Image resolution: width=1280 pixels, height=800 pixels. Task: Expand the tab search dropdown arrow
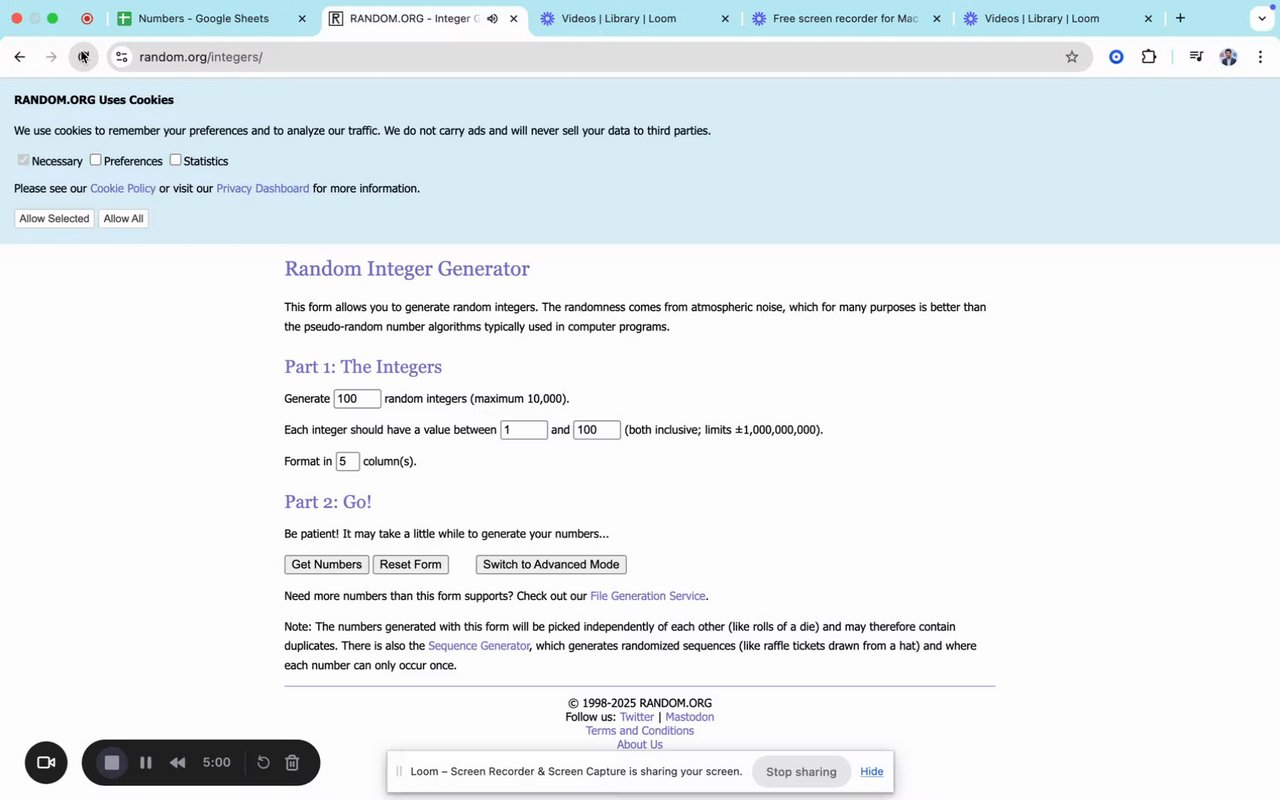tap(1261, 18)
